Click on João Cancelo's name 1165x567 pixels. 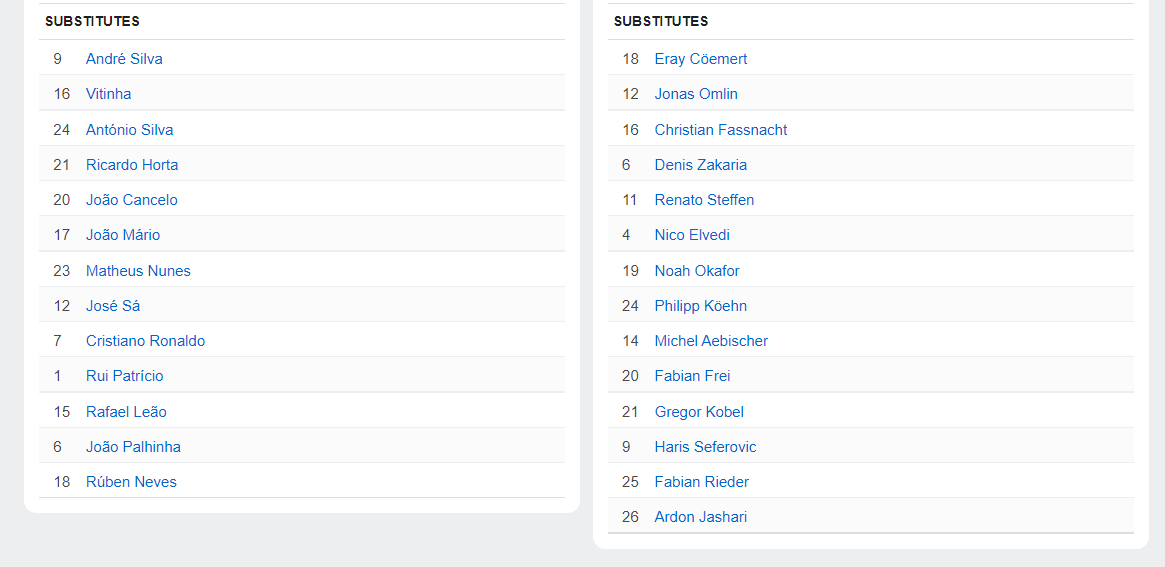[131, 200]
